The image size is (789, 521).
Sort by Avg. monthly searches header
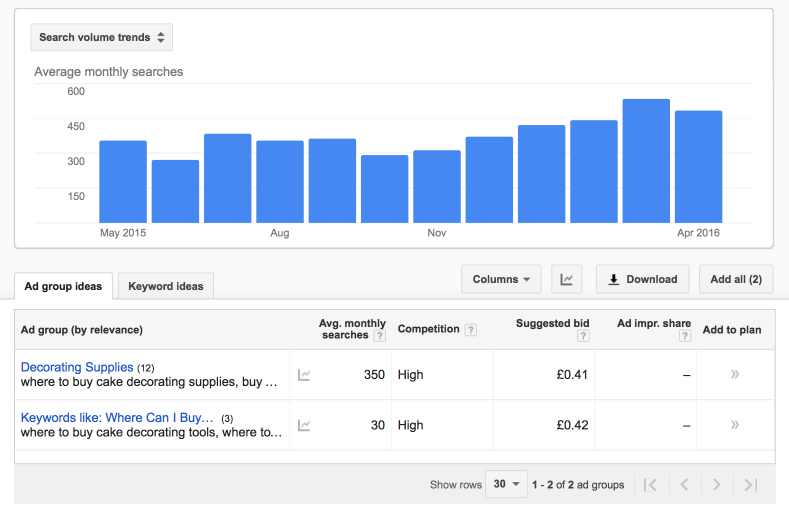click(x=352, y=329)
